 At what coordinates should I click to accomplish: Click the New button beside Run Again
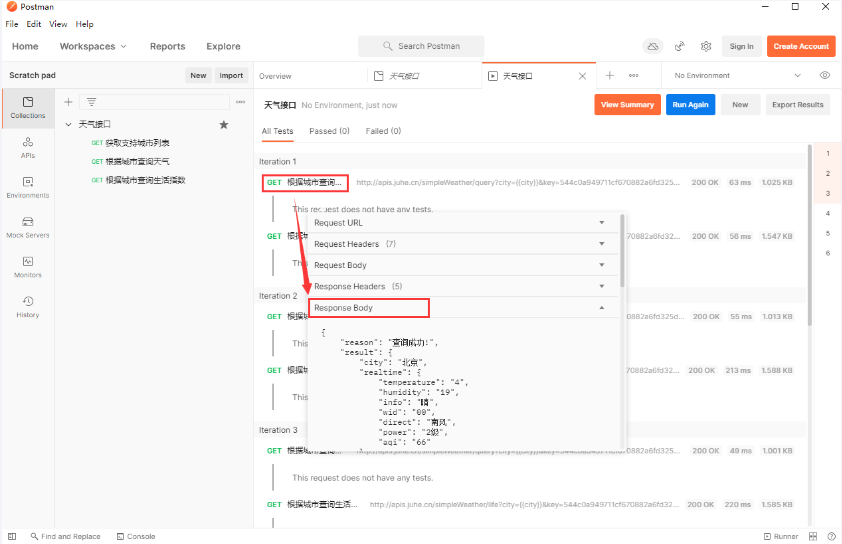(x=740, y=105)
